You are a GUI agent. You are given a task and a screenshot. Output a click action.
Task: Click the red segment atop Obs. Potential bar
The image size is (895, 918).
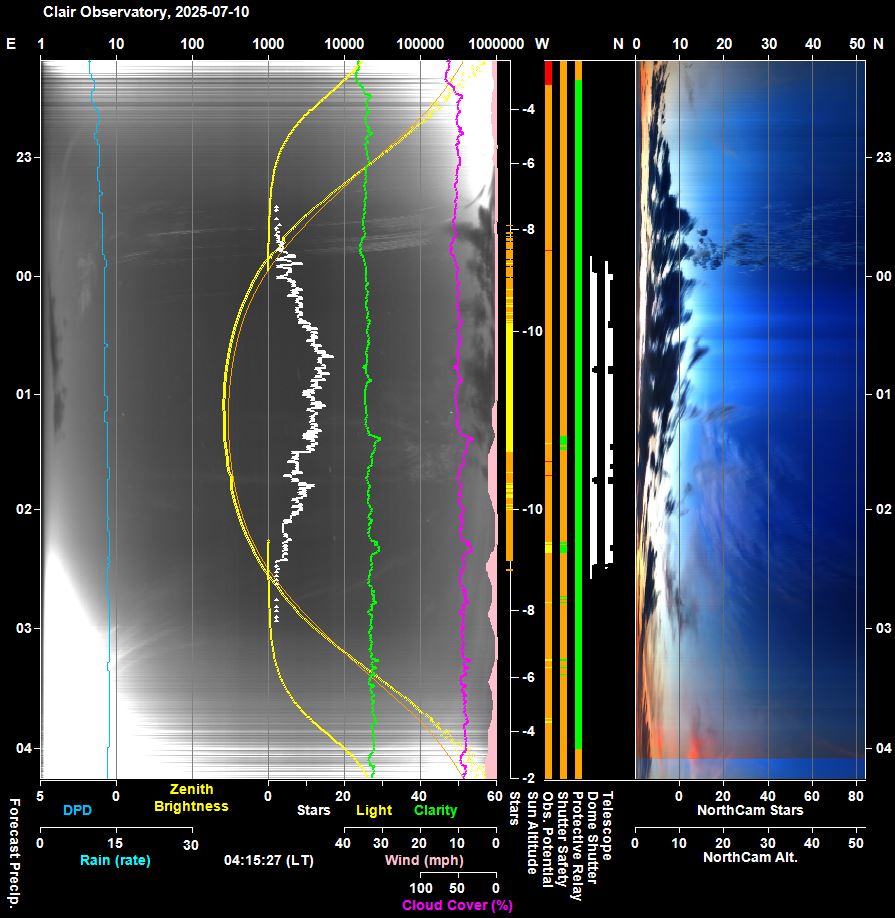point(548,73)
